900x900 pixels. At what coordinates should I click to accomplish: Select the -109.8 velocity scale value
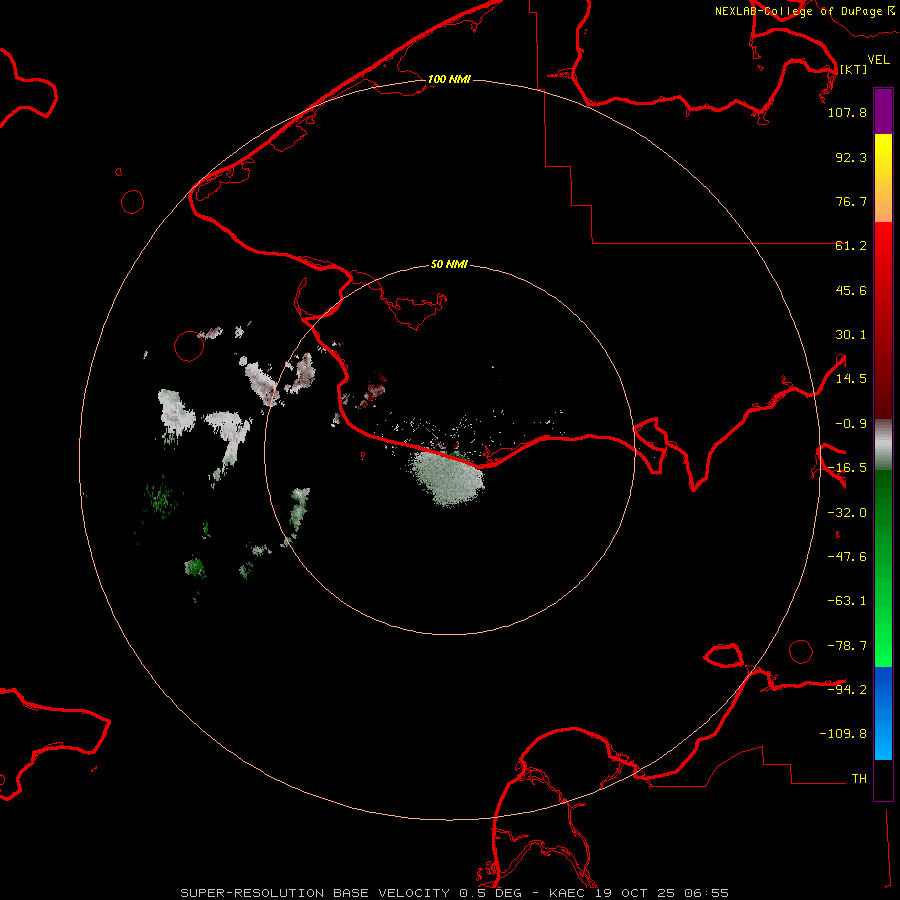tap(843, 734)
